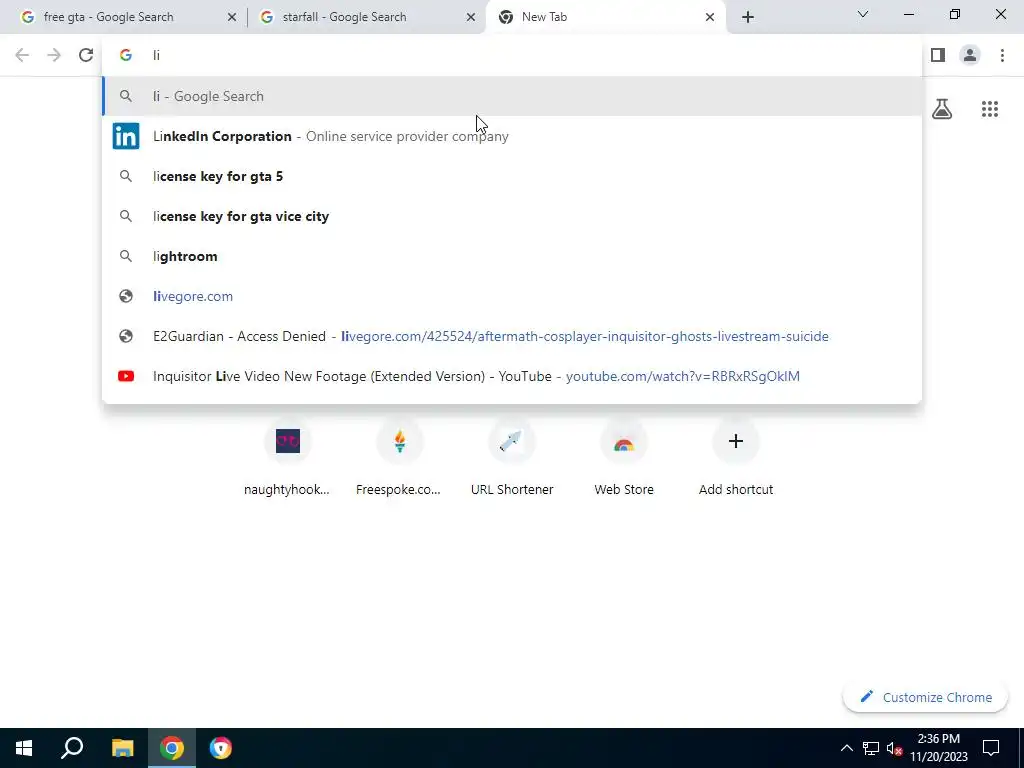Viewport: 1024px width, 768px height.
Task: Click the Google G icon in address bar
Action: point(125,55)
